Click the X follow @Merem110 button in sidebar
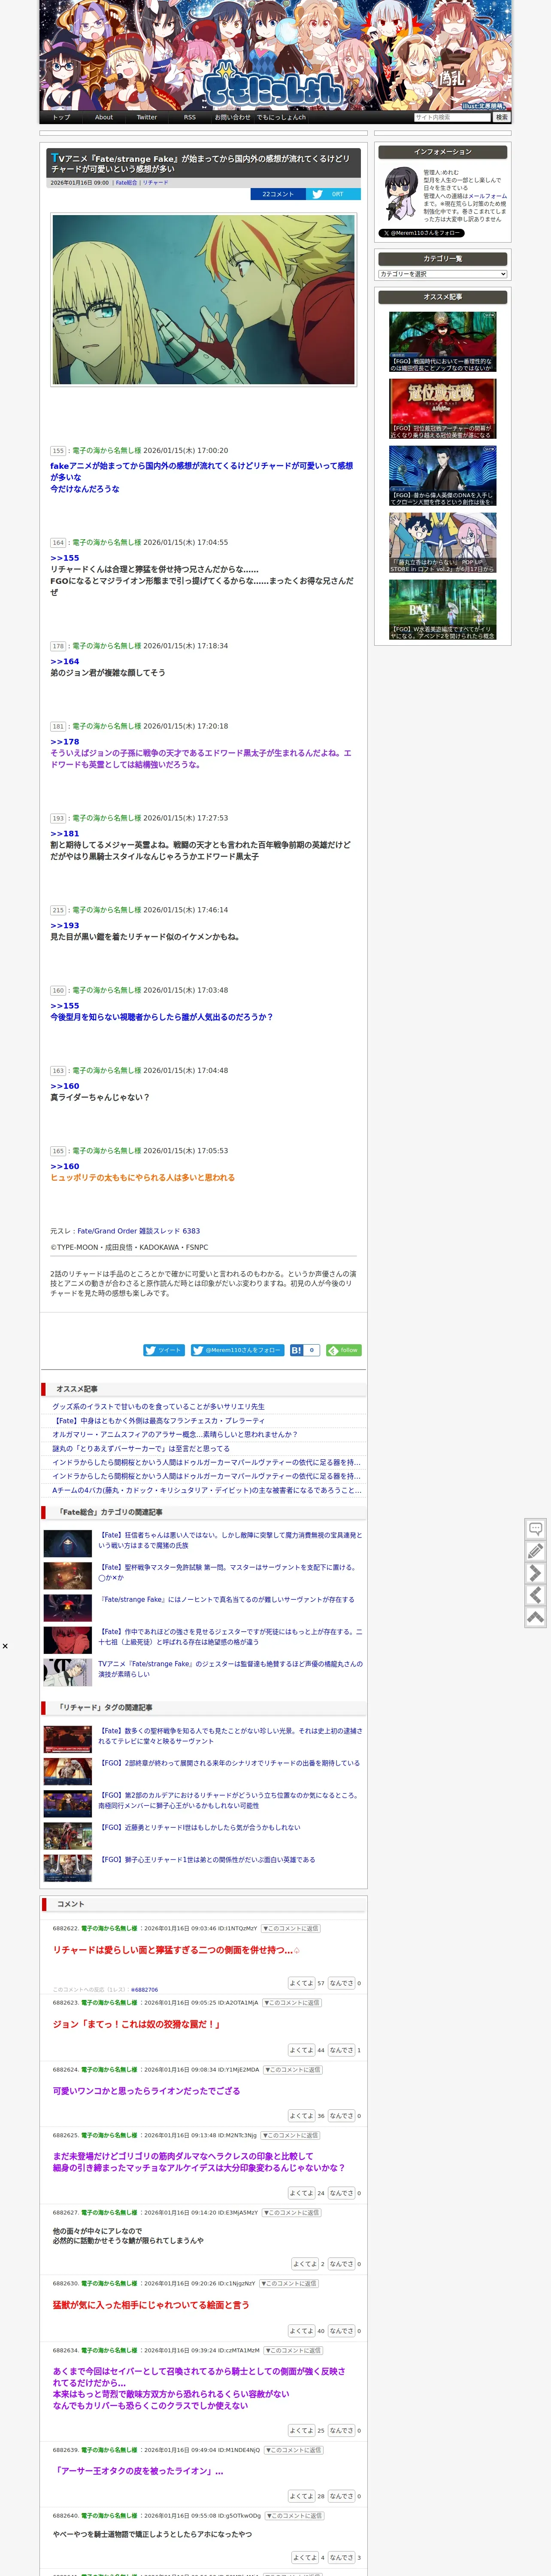 click(421, 233)
